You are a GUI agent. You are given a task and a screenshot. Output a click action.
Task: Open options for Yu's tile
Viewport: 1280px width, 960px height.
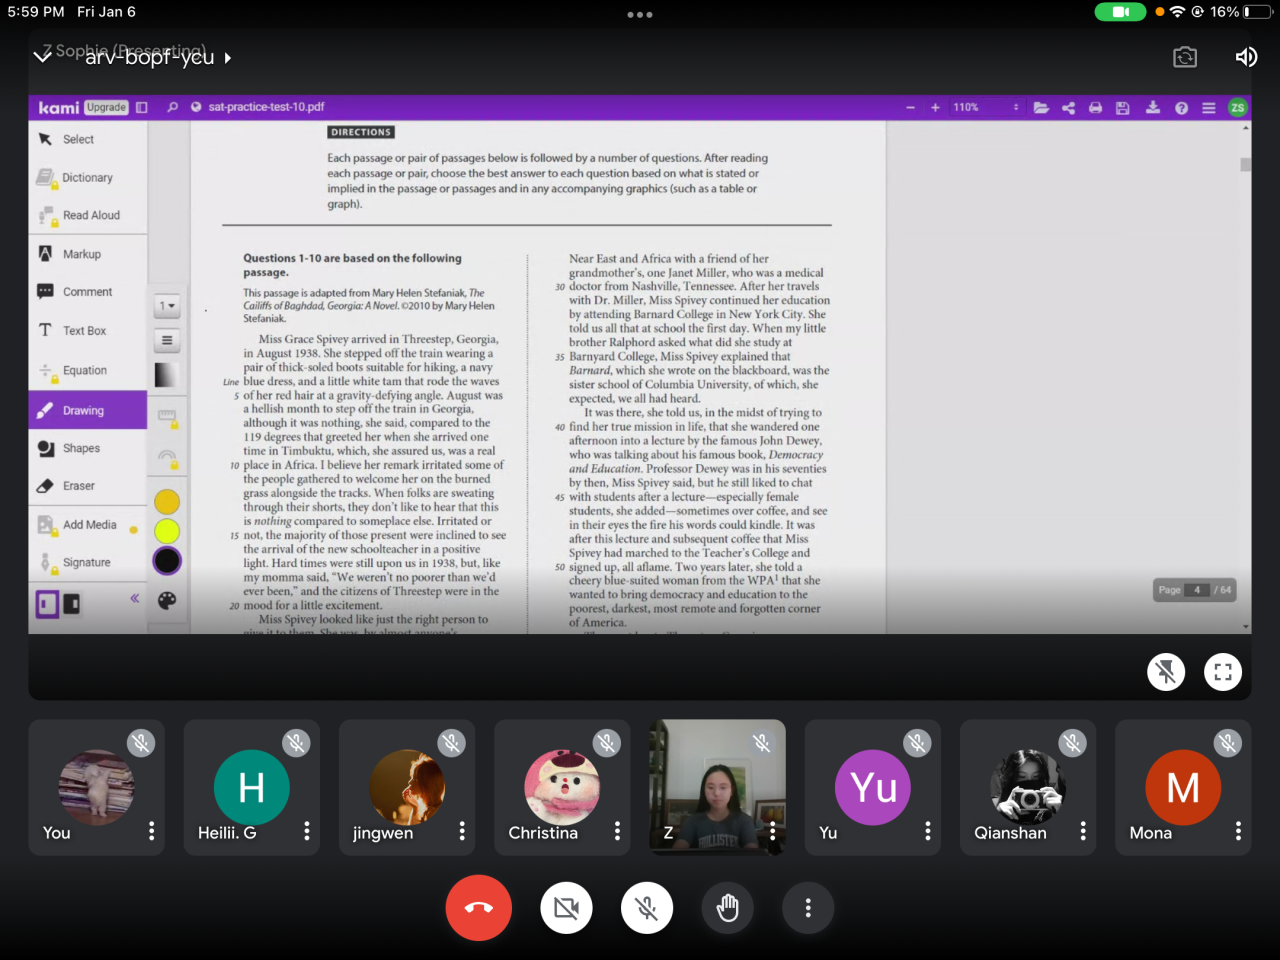pos(928,831)
